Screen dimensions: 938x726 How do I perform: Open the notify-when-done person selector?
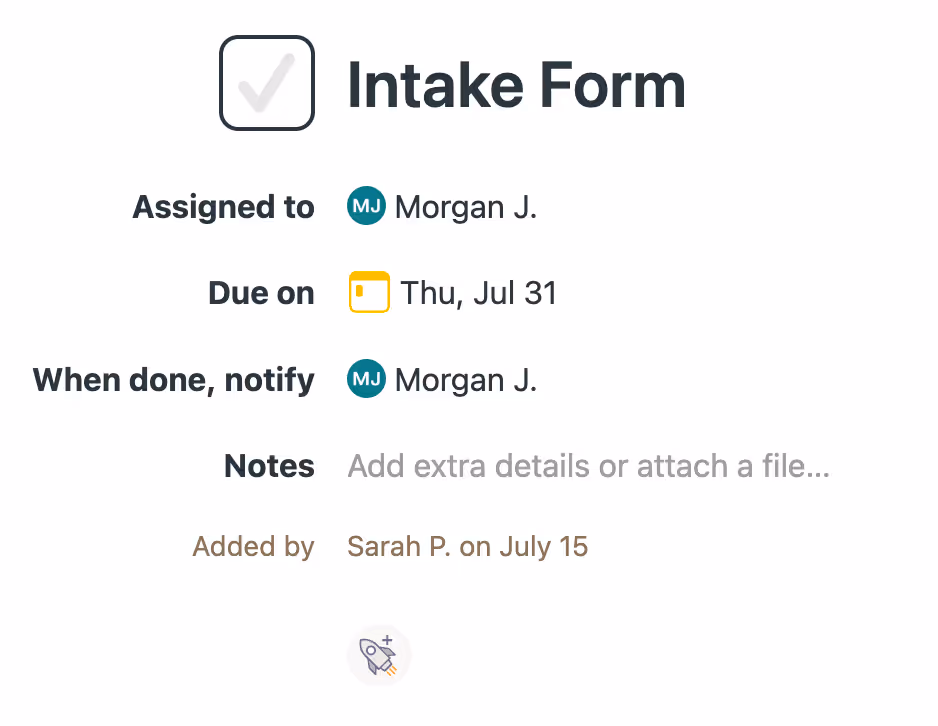pos(466,380)
